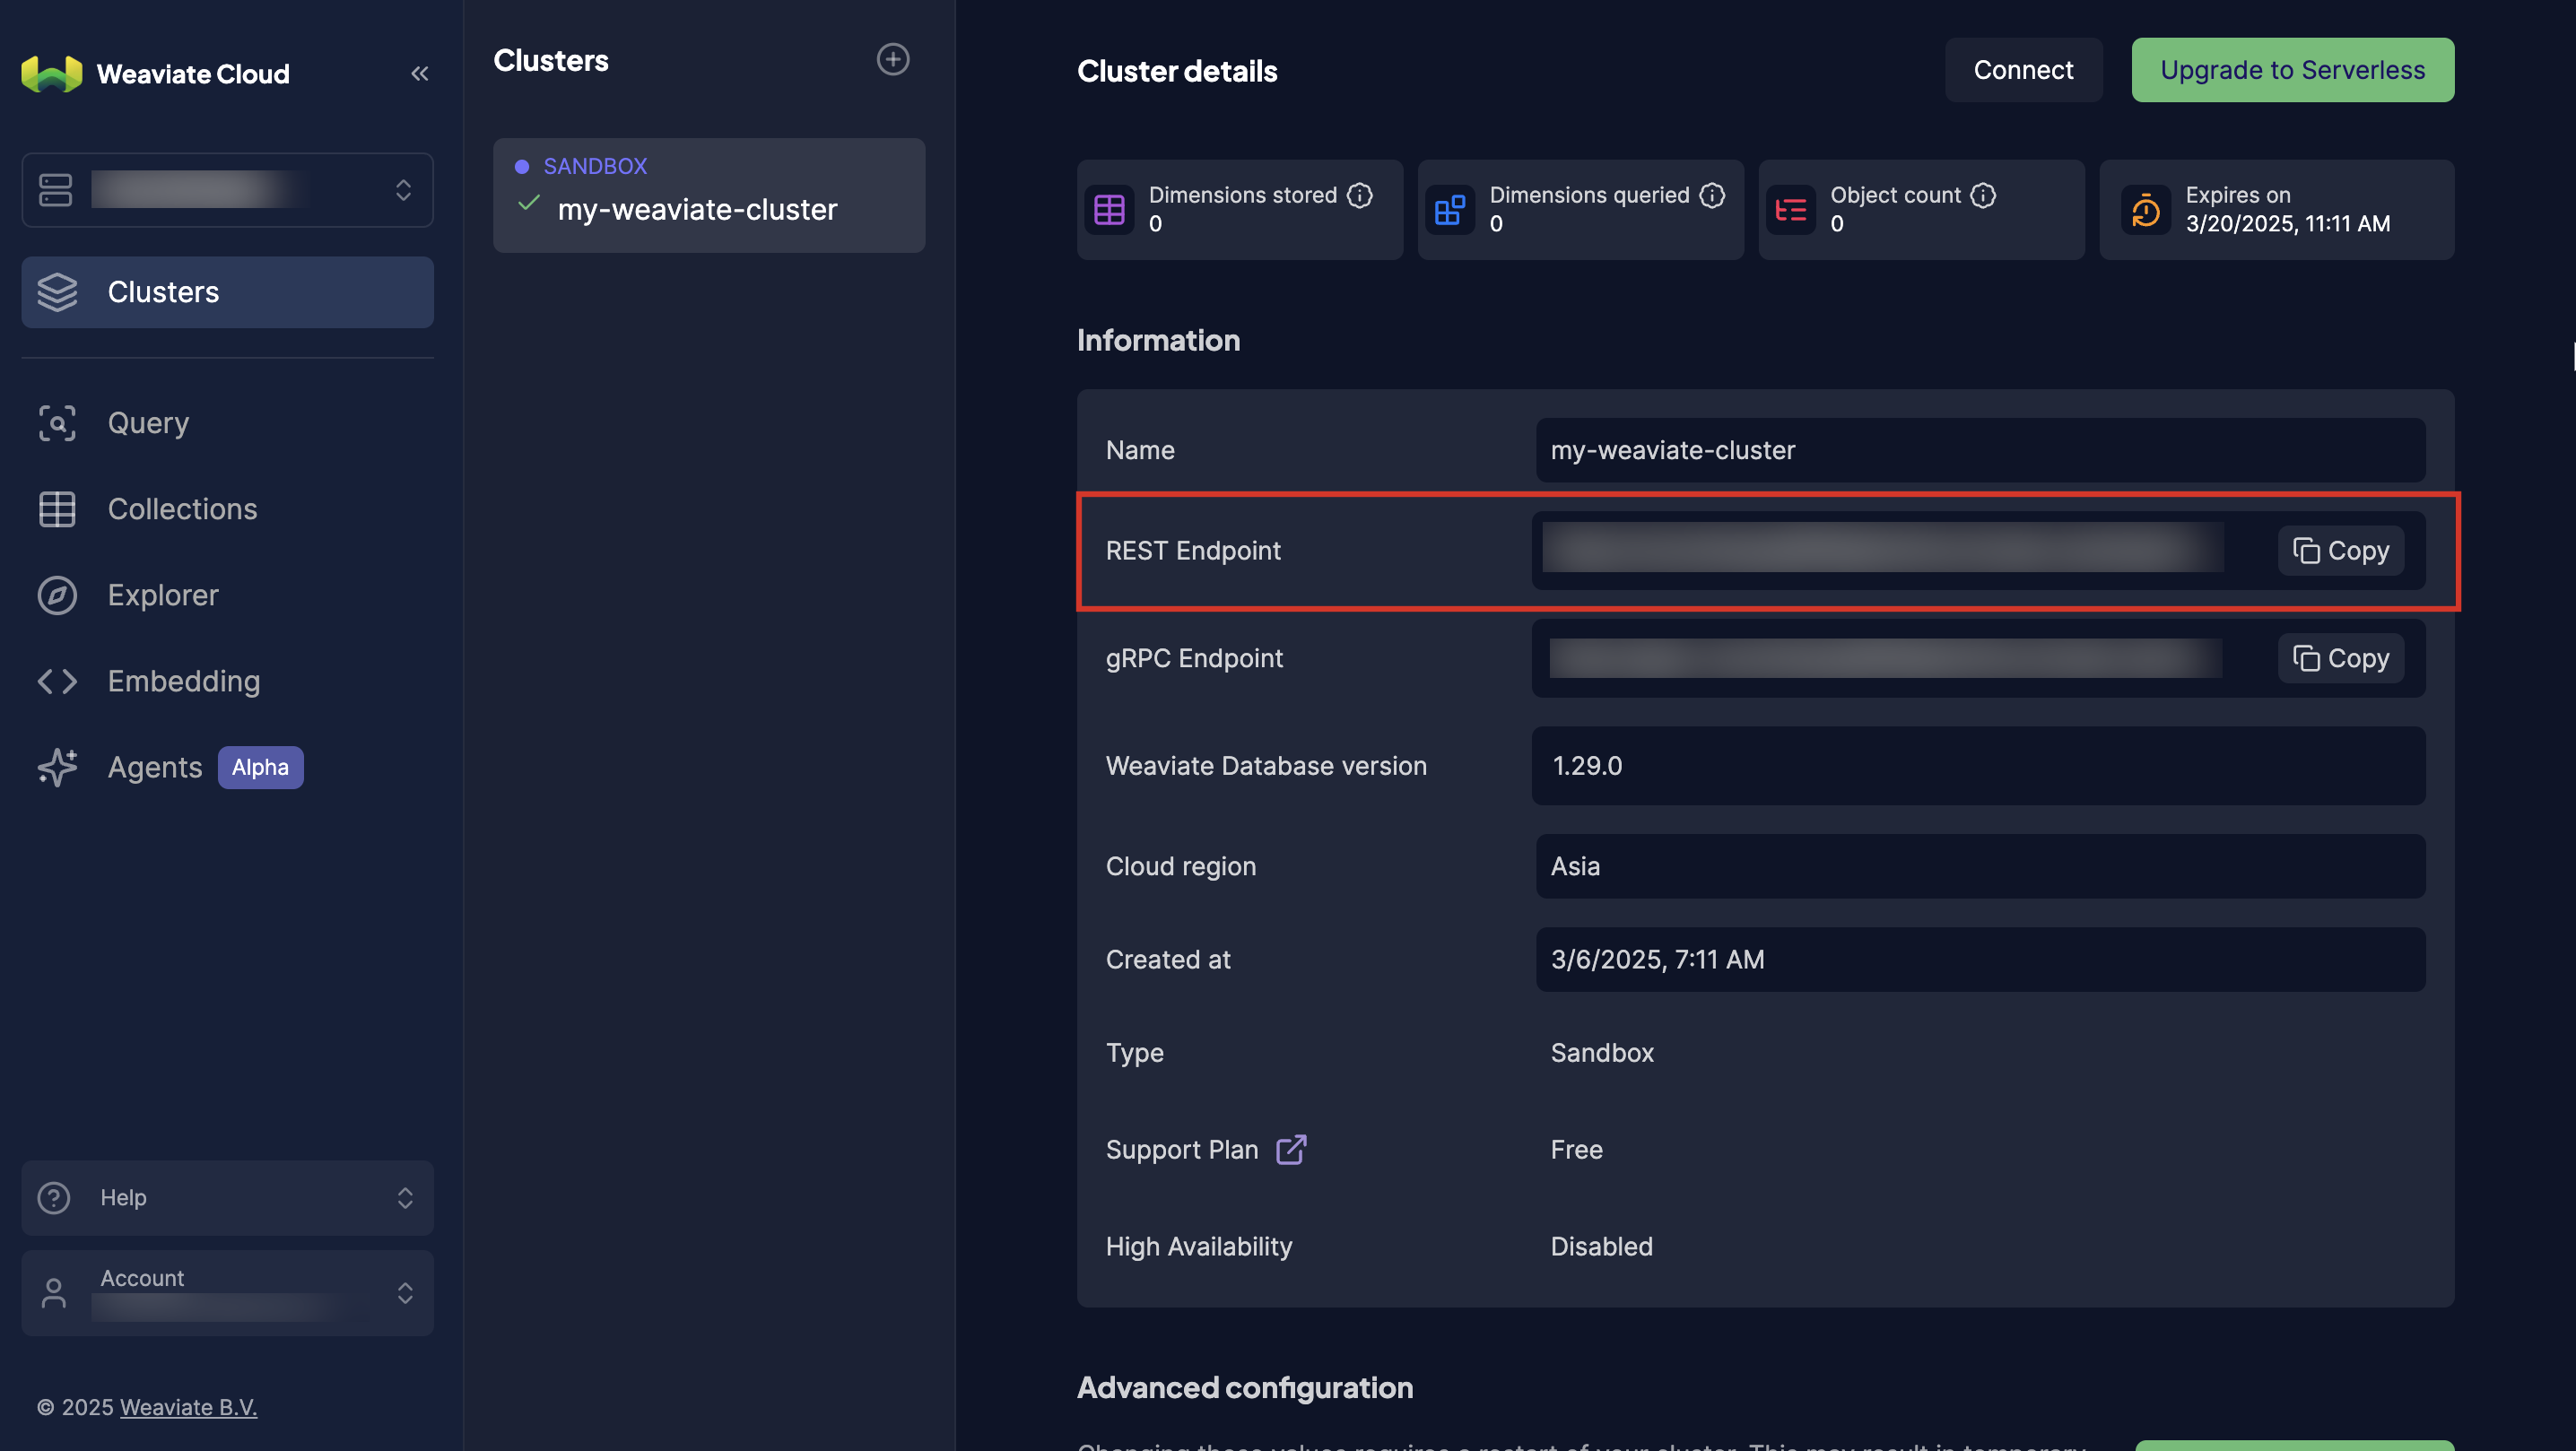Image resolution: width=2576 pixels, height=1451 pixels.
Task: Click the Support Plan value Free
Action: click(1576, 1150)
